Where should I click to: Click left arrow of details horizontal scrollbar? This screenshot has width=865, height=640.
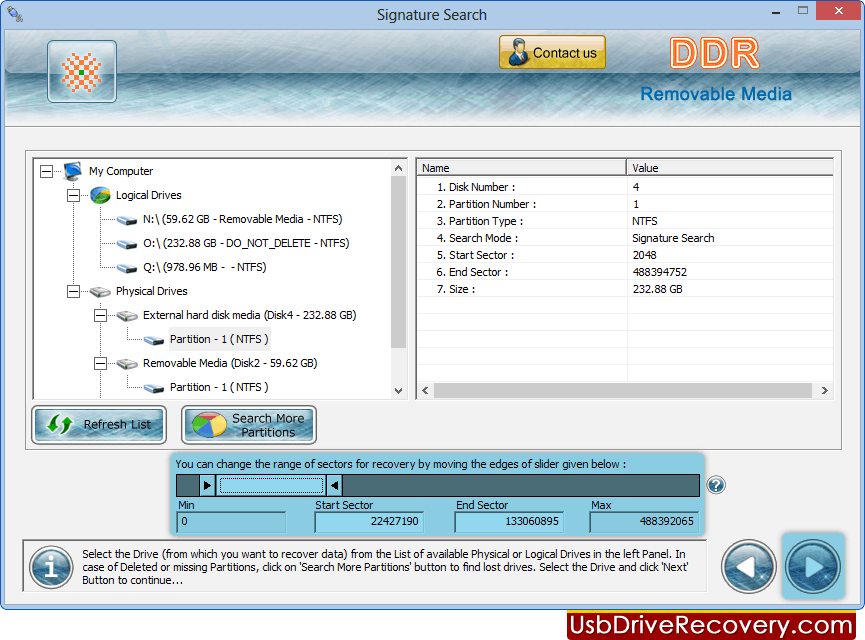click(x=425, y=391)
